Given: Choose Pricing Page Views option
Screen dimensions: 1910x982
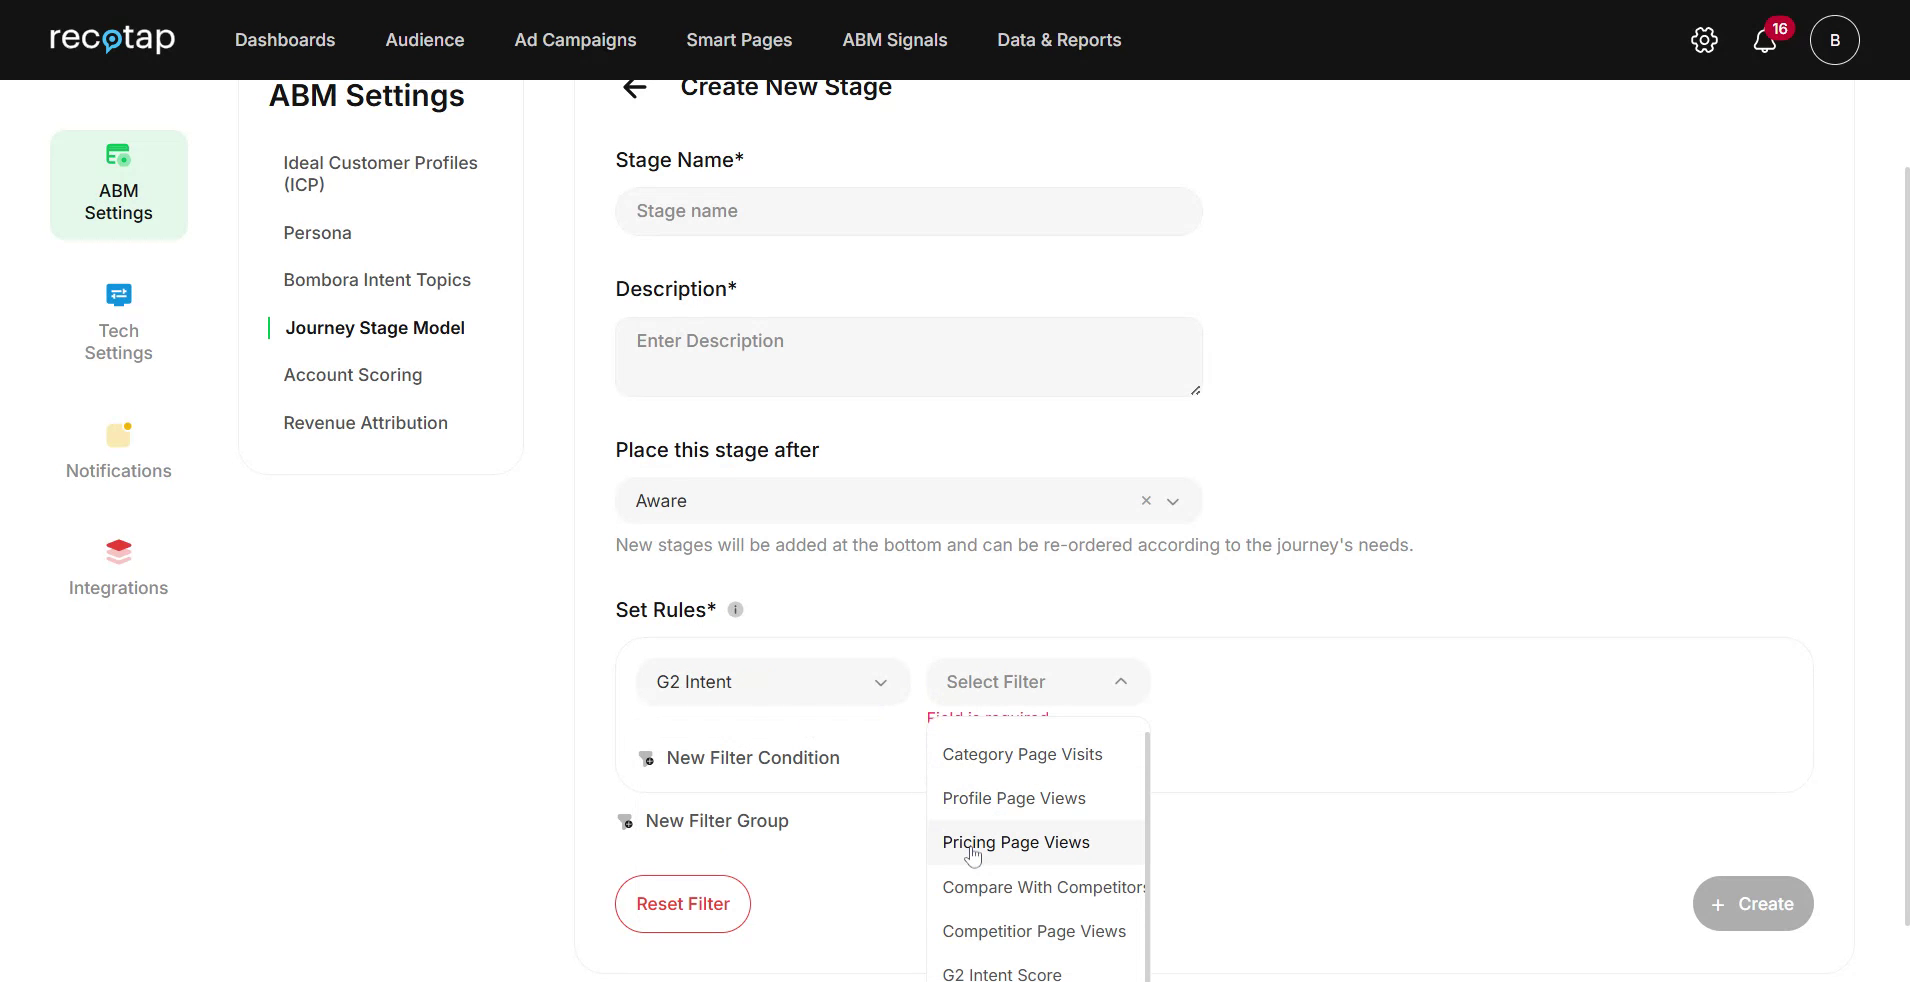Looking at the screenshot, I should (1016, 842).
